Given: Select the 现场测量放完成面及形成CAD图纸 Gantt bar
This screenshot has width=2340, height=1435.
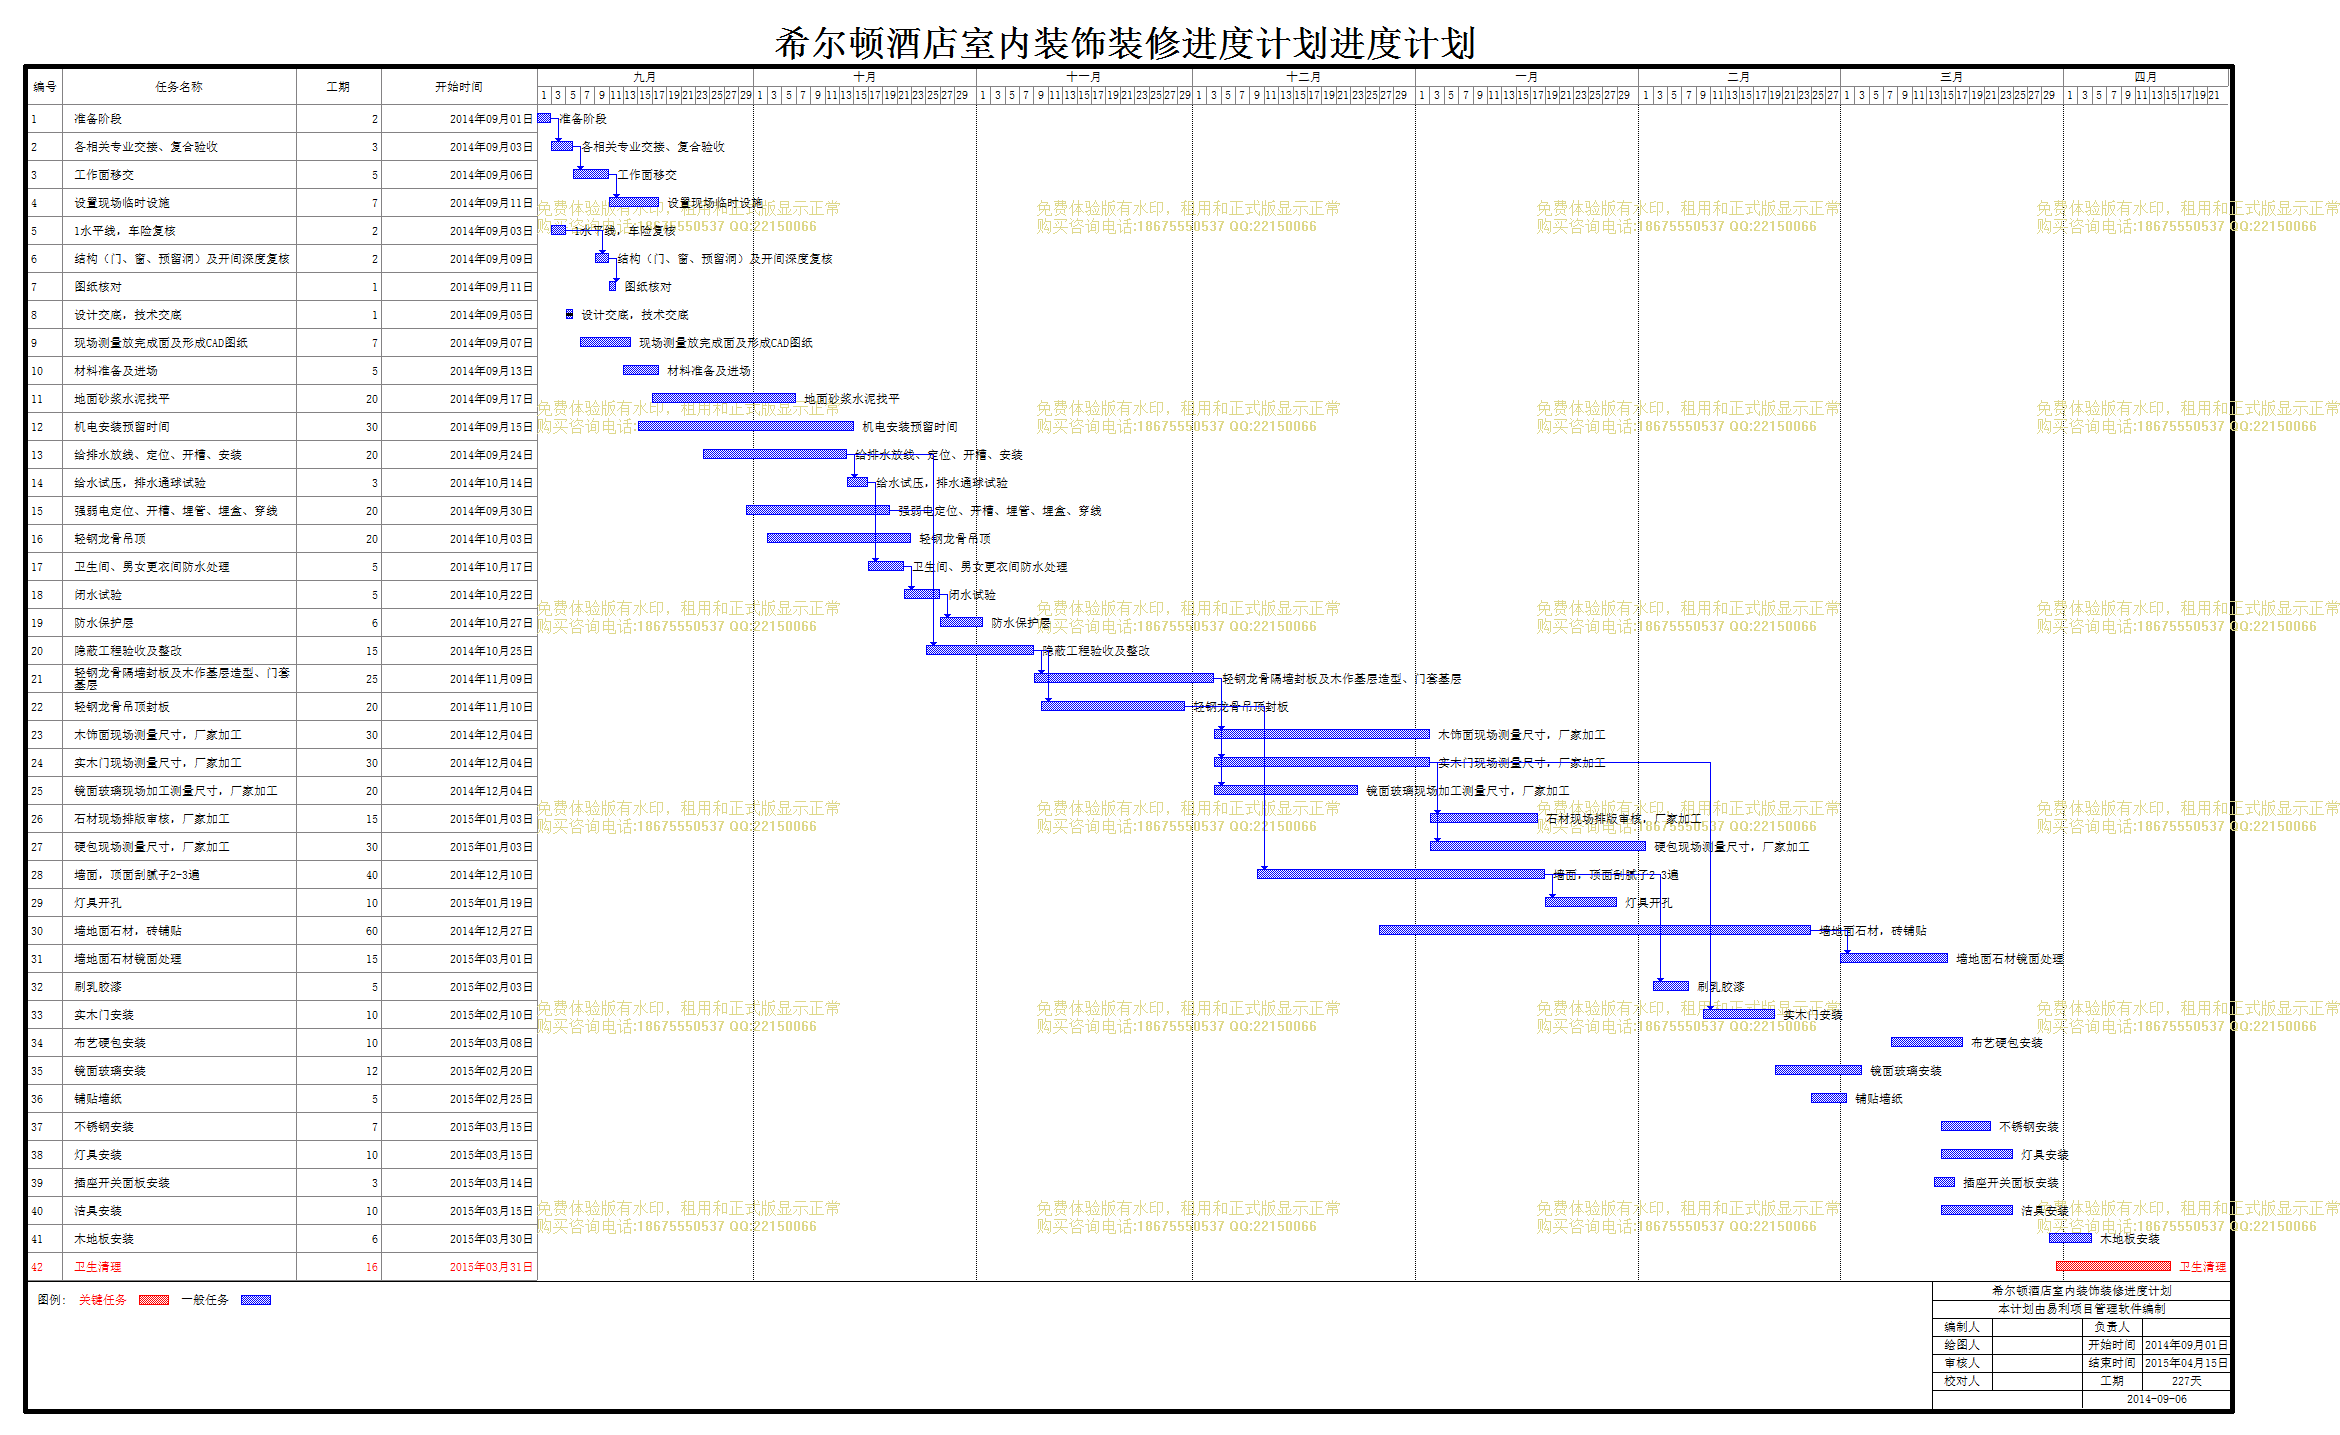Looking at the screenshot, I should pyautogui.click(x=605, y=342).
